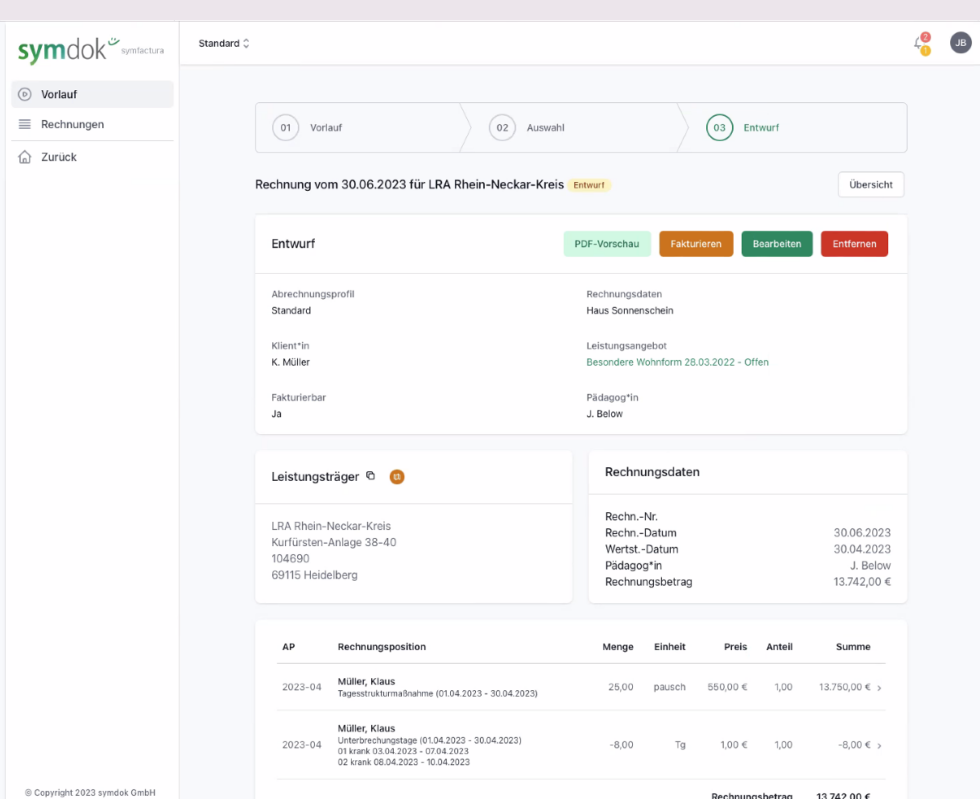The height and width of the screenshot is (799, 980).
Task: Open the Übersicht overview
Action: [x=870, y=185]
